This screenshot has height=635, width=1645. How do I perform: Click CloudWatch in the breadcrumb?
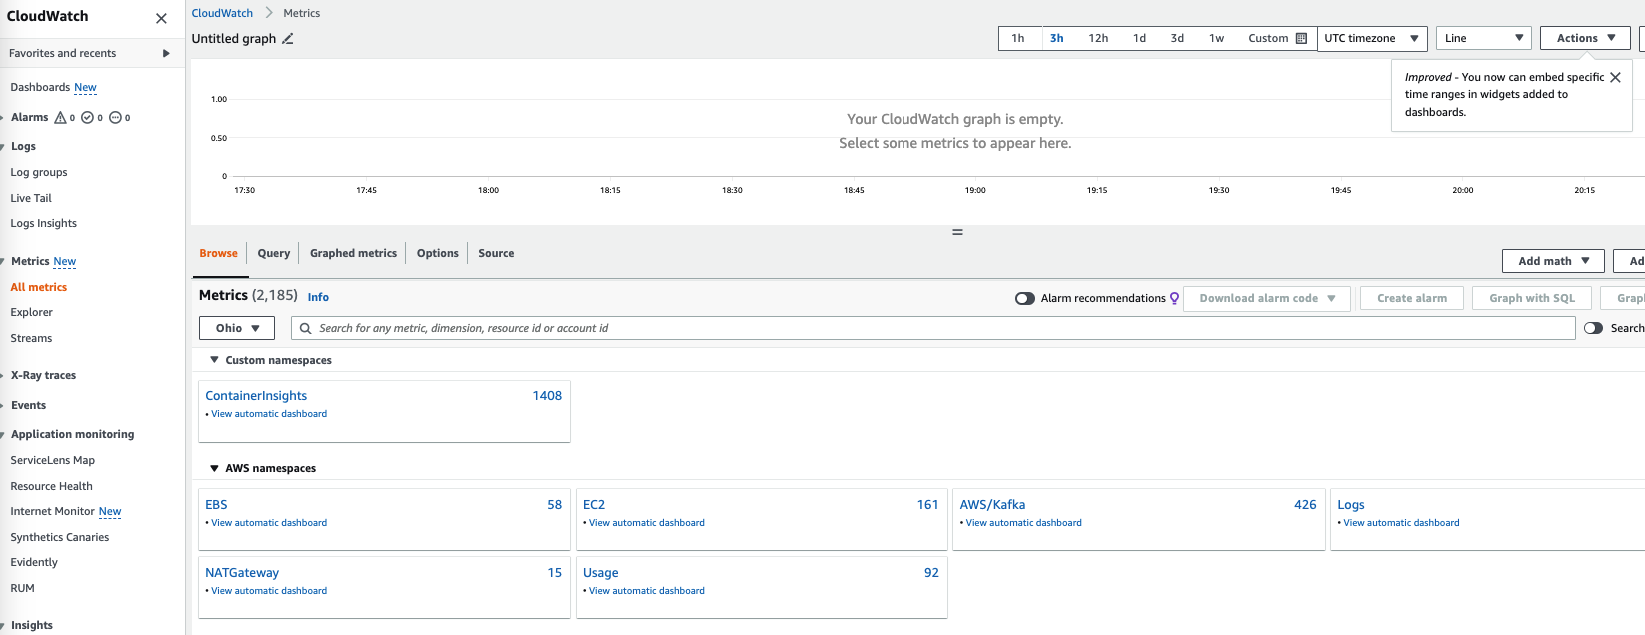222,13
